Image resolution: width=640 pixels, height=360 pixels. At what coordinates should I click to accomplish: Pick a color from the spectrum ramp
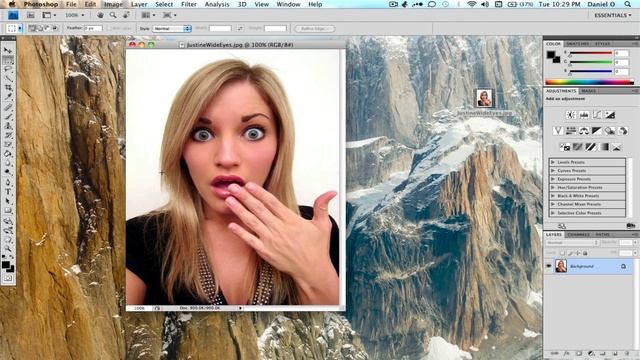(589, 82)
